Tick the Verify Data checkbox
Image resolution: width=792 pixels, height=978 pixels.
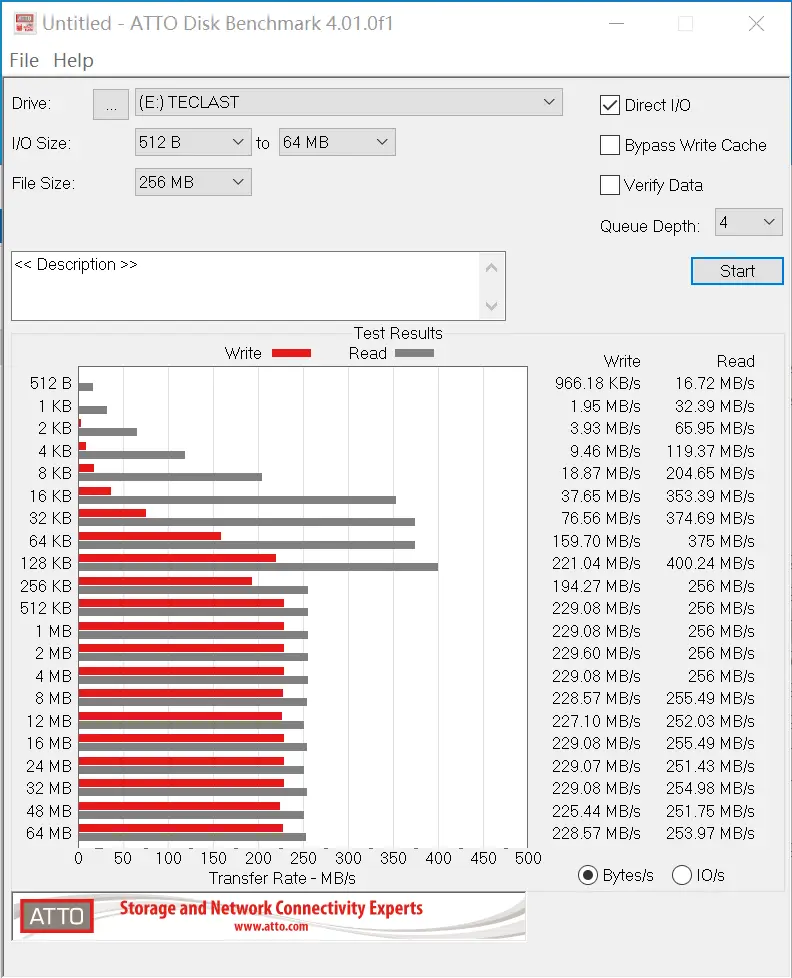[609, 185]
